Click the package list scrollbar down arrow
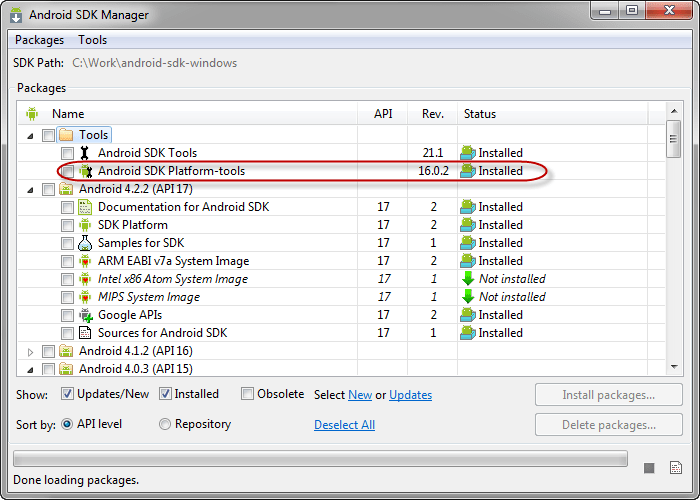The image size is (700, 500). [x=674, y=367]
